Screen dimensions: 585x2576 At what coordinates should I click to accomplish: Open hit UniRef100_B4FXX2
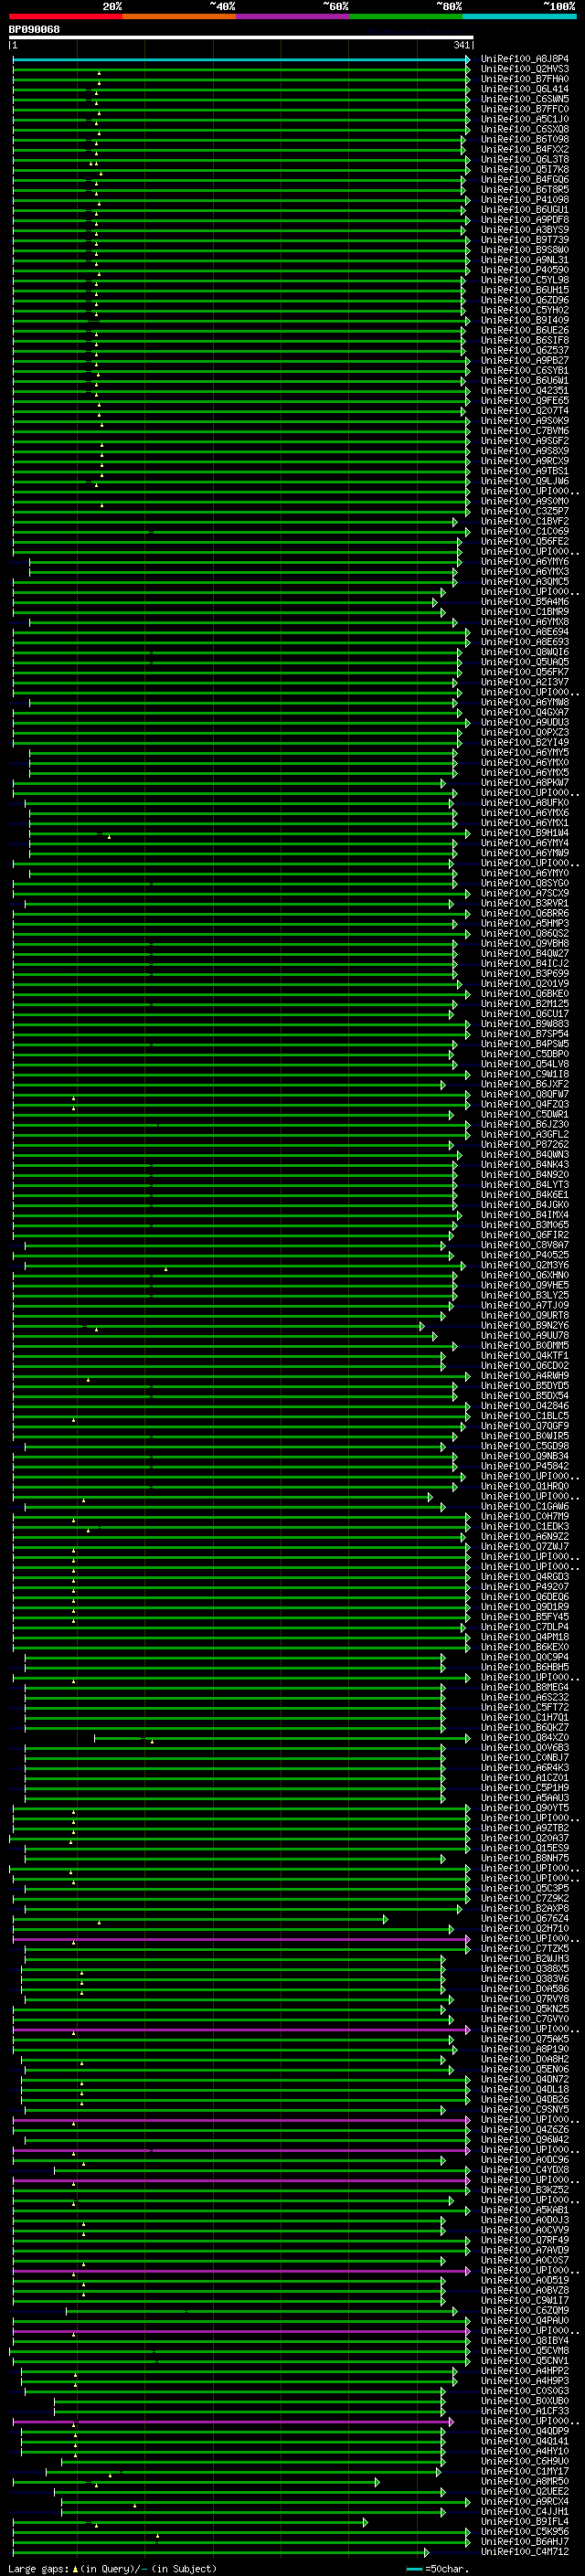pos(525,149)
